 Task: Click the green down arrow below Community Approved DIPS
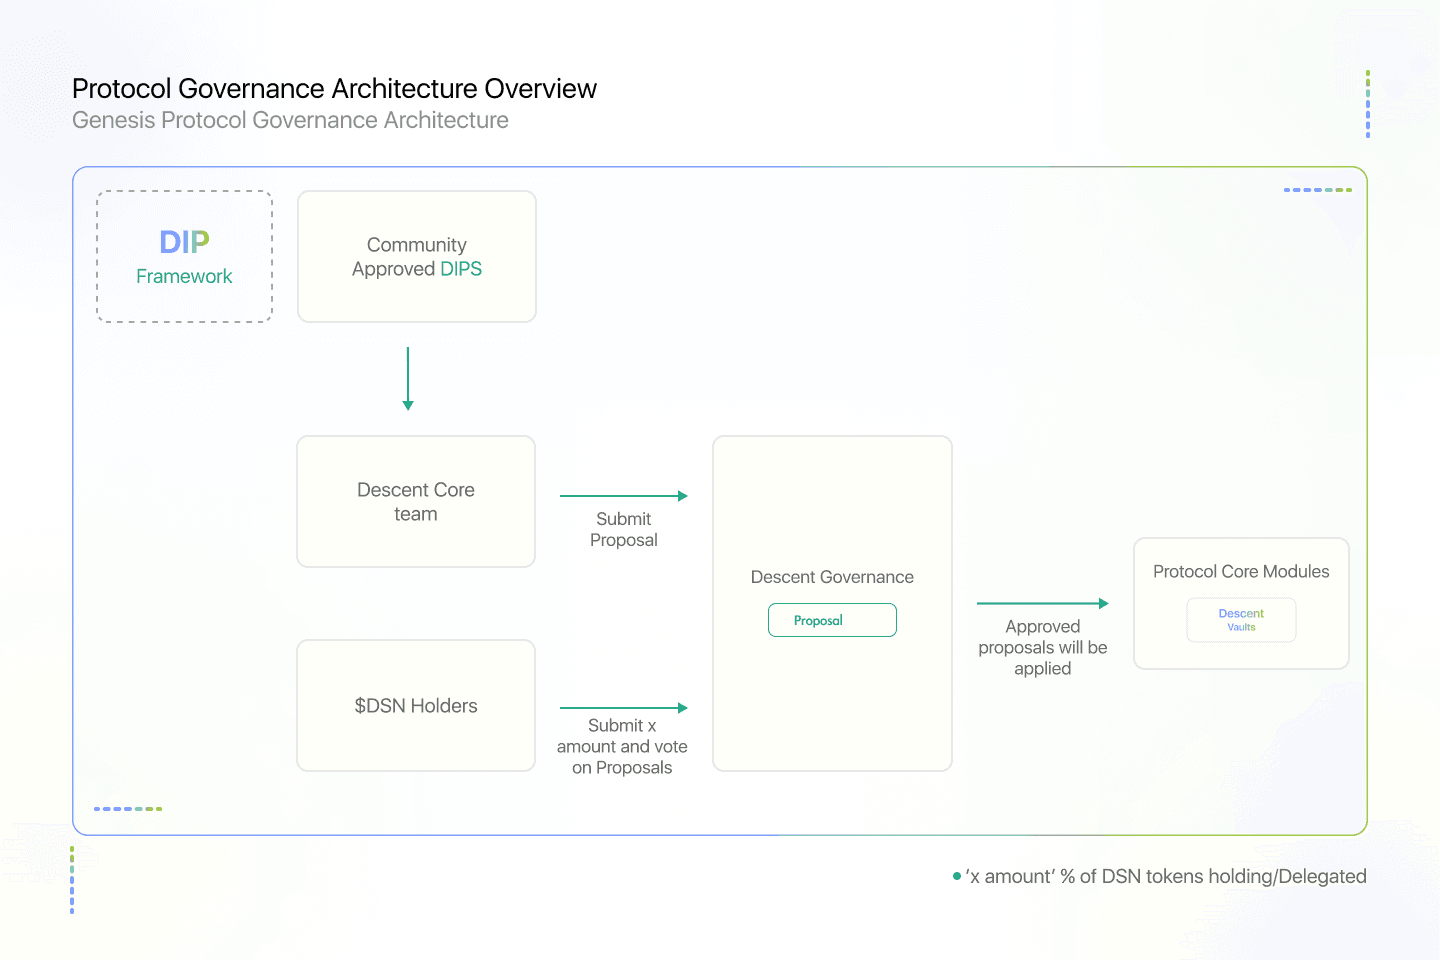[x=408, y=379]
